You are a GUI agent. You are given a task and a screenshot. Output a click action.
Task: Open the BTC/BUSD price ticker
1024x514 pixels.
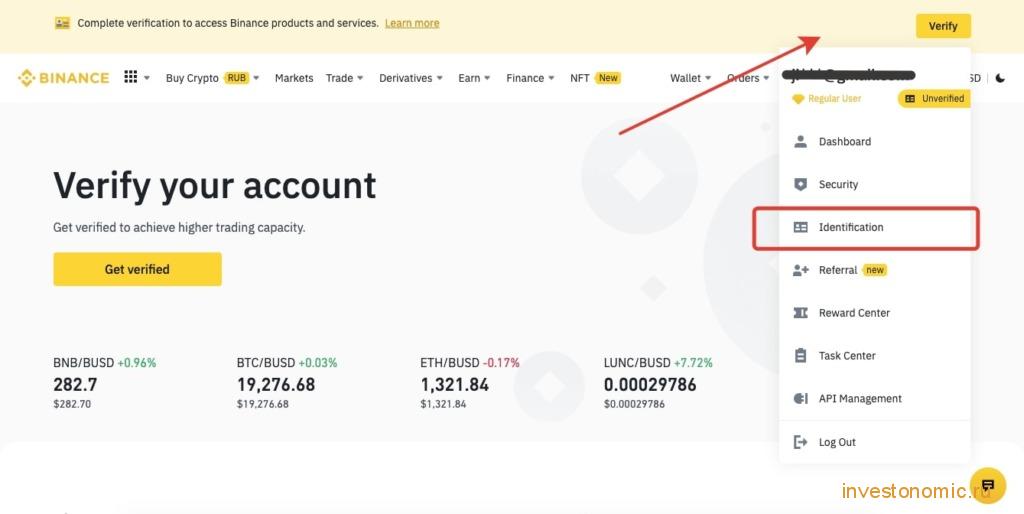click(x=287, y=385)
